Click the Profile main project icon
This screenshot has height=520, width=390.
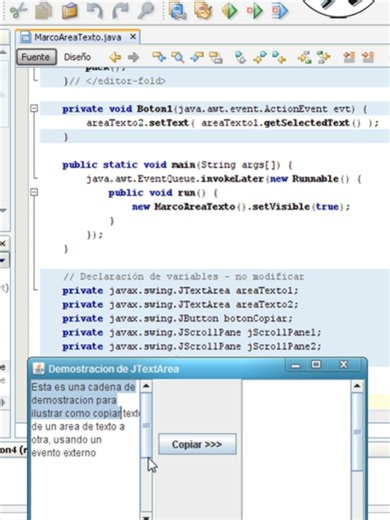point(280,10)
